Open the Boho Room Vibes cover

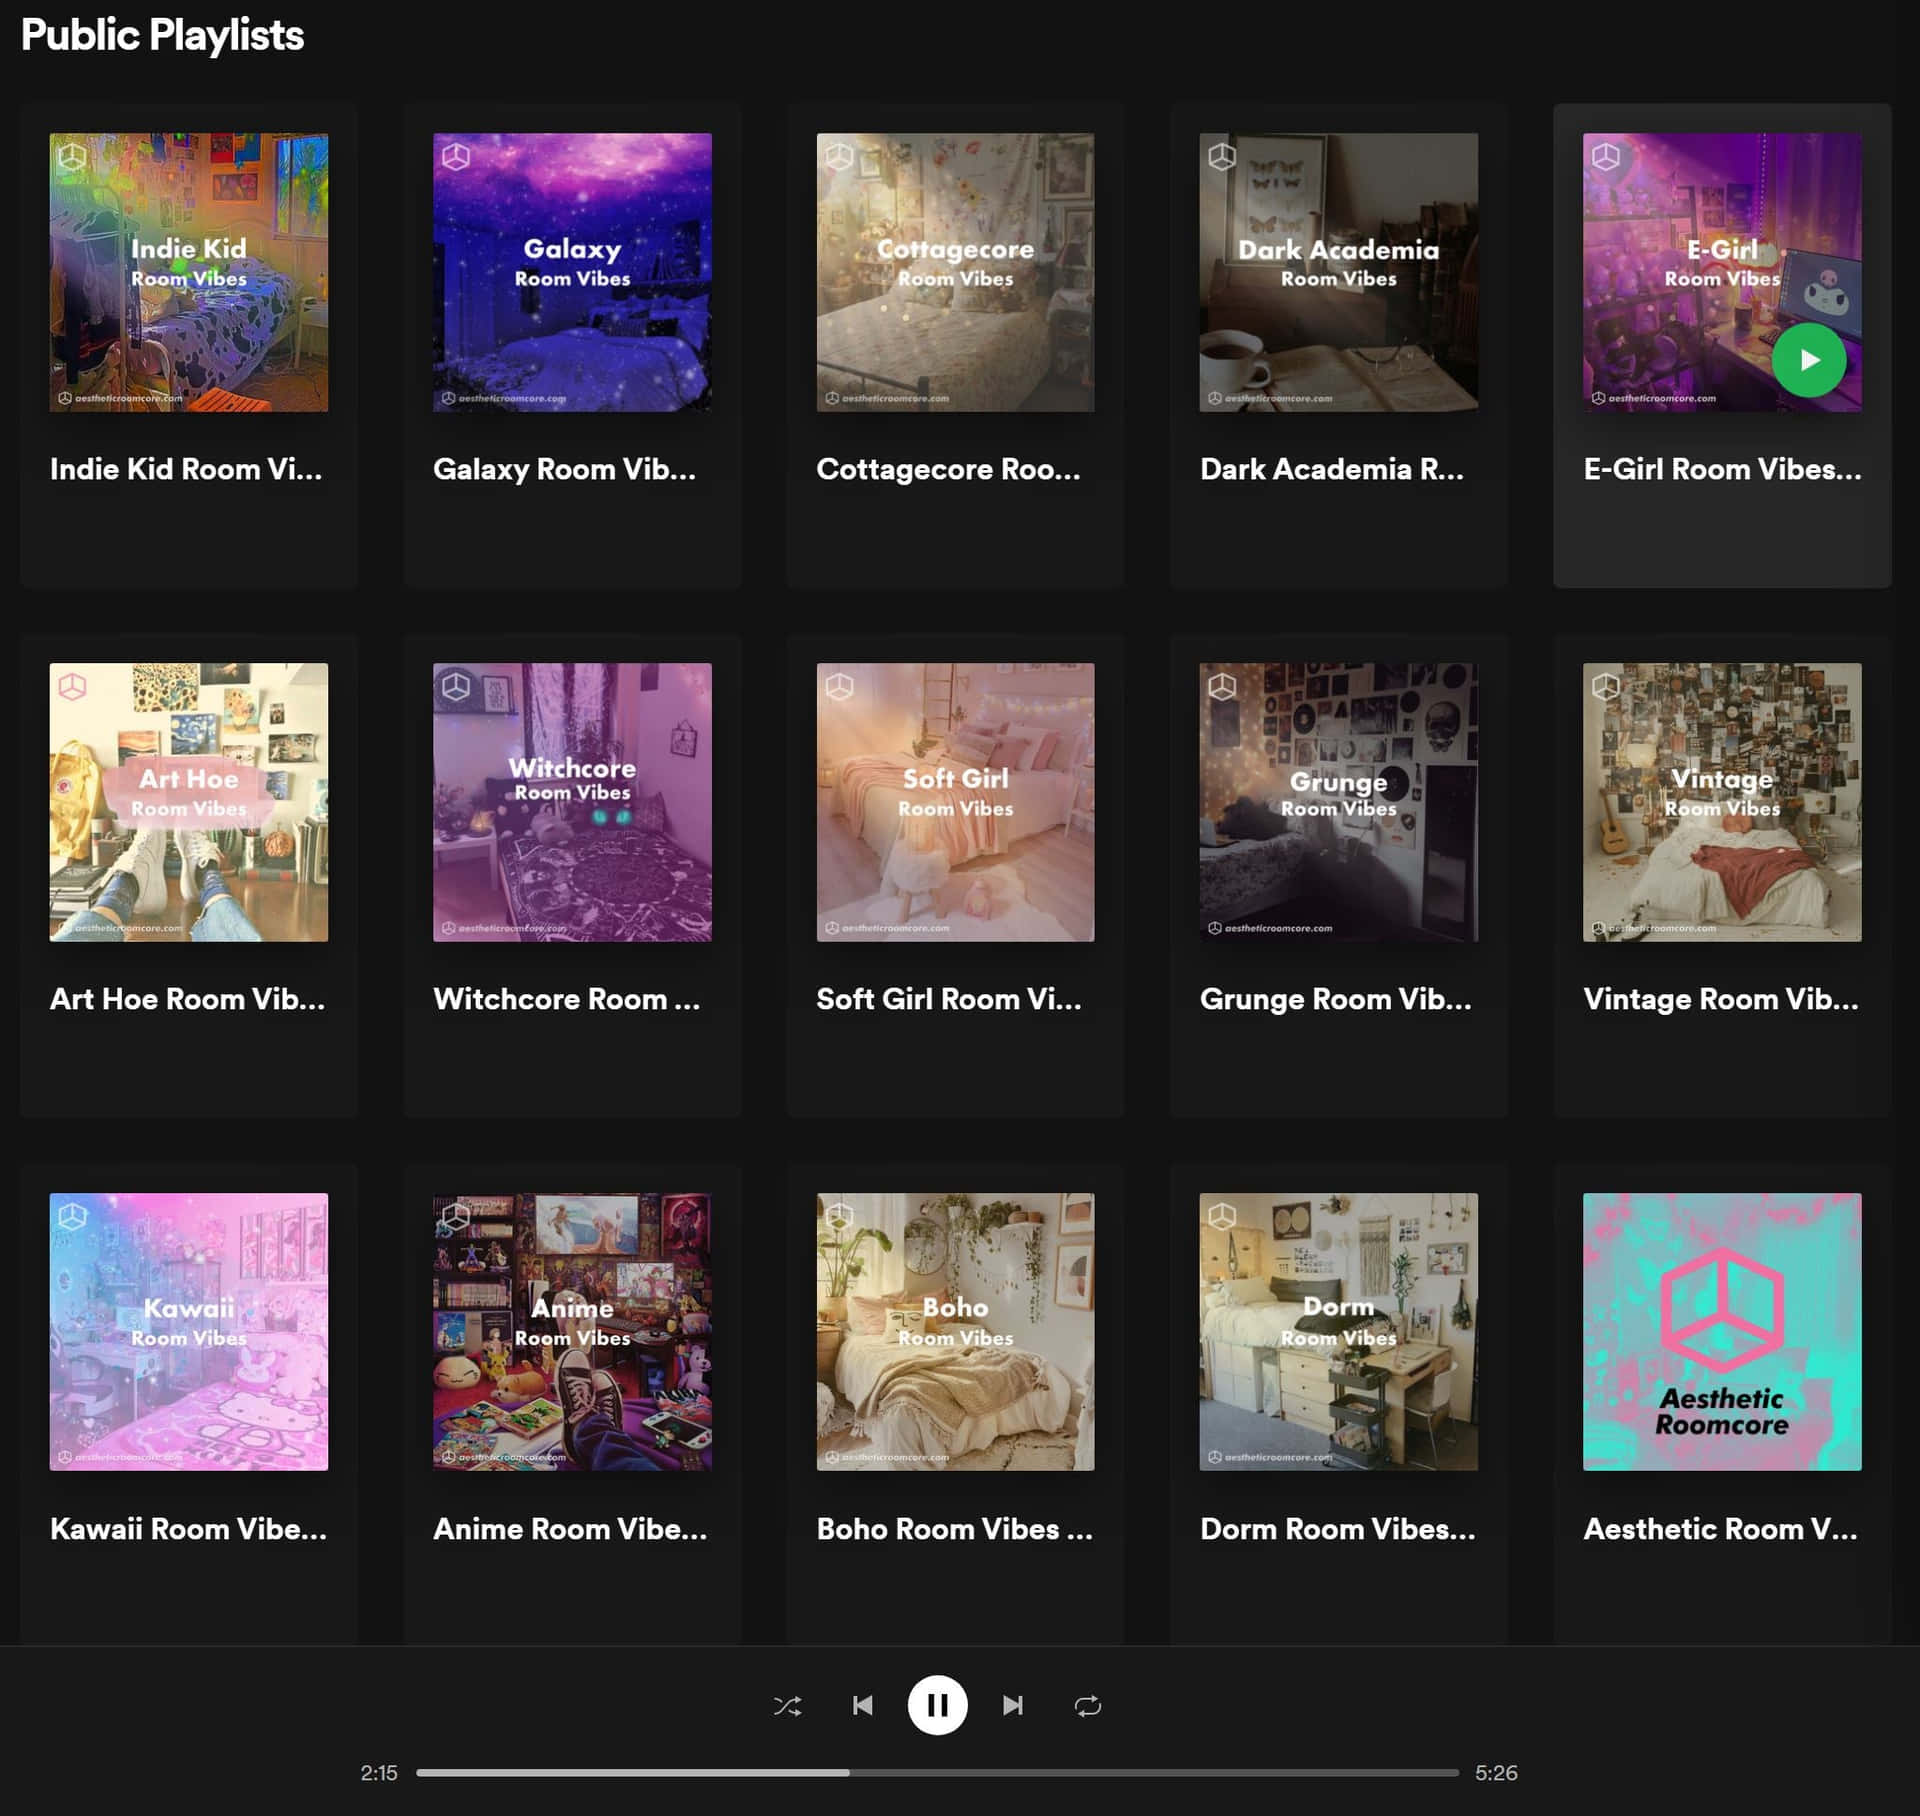pyautogui.click(x=955, y=1331)
